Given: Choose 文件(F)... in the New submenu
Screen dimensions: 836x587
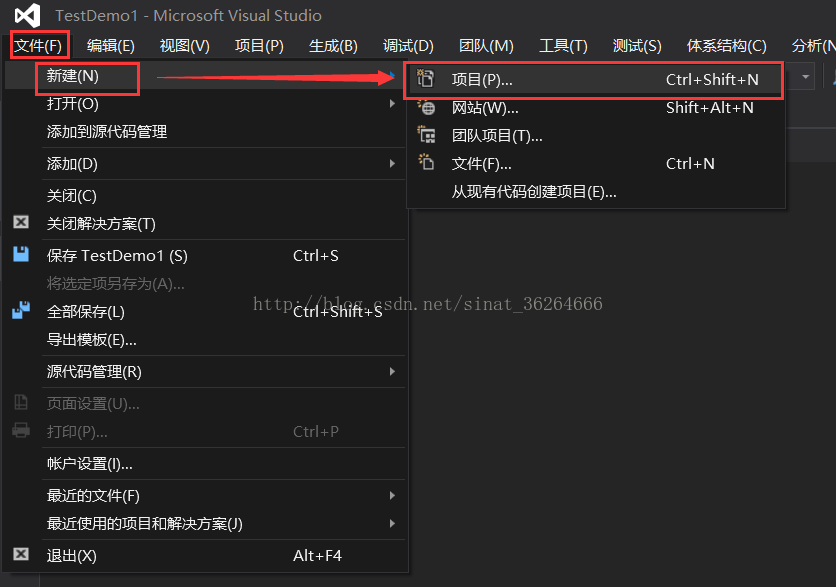Looking at the screenshot, I should 596,163.
